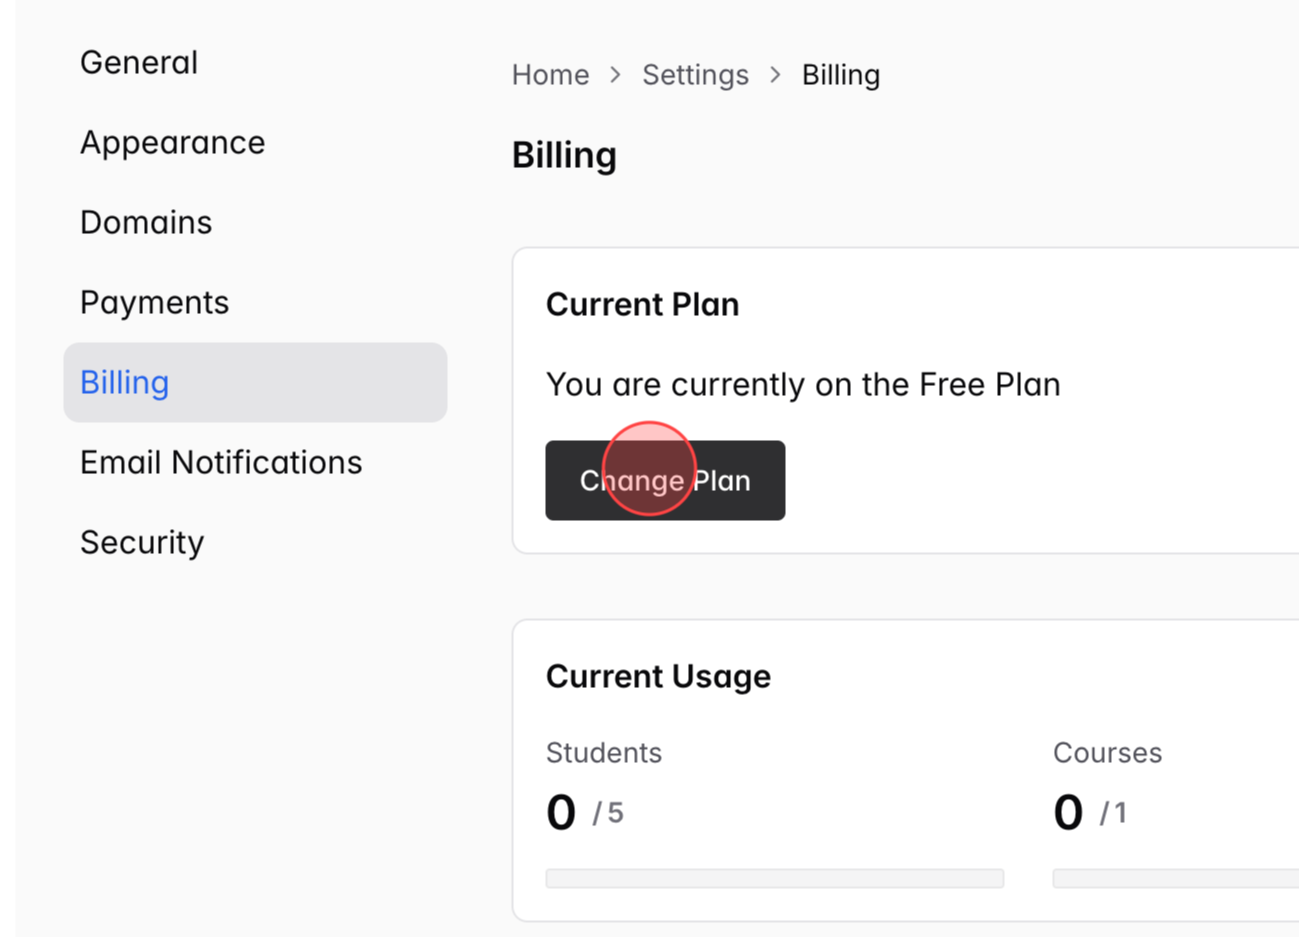Click the Current Plan card title
Screen dimensions: 1299x937
(x=642, y=304)
